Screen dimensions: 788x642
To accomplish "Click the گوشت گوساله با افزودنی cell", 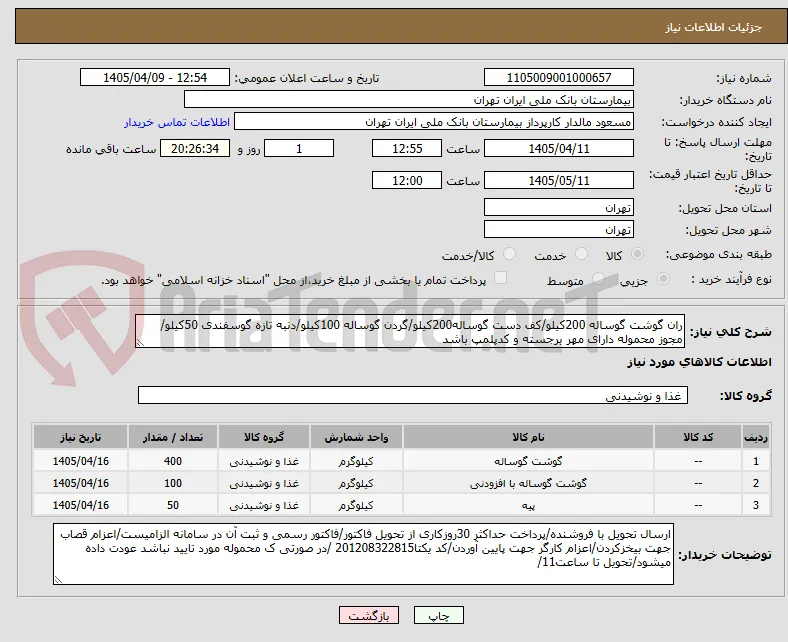I will 528,483.
